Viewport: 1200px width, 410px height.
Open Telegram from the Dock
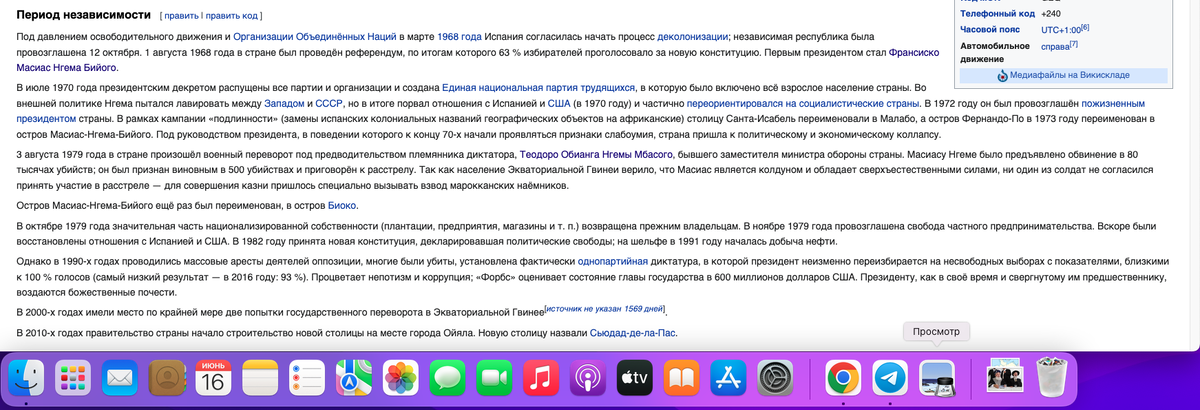pyautogui.click(x=890, y=378)
